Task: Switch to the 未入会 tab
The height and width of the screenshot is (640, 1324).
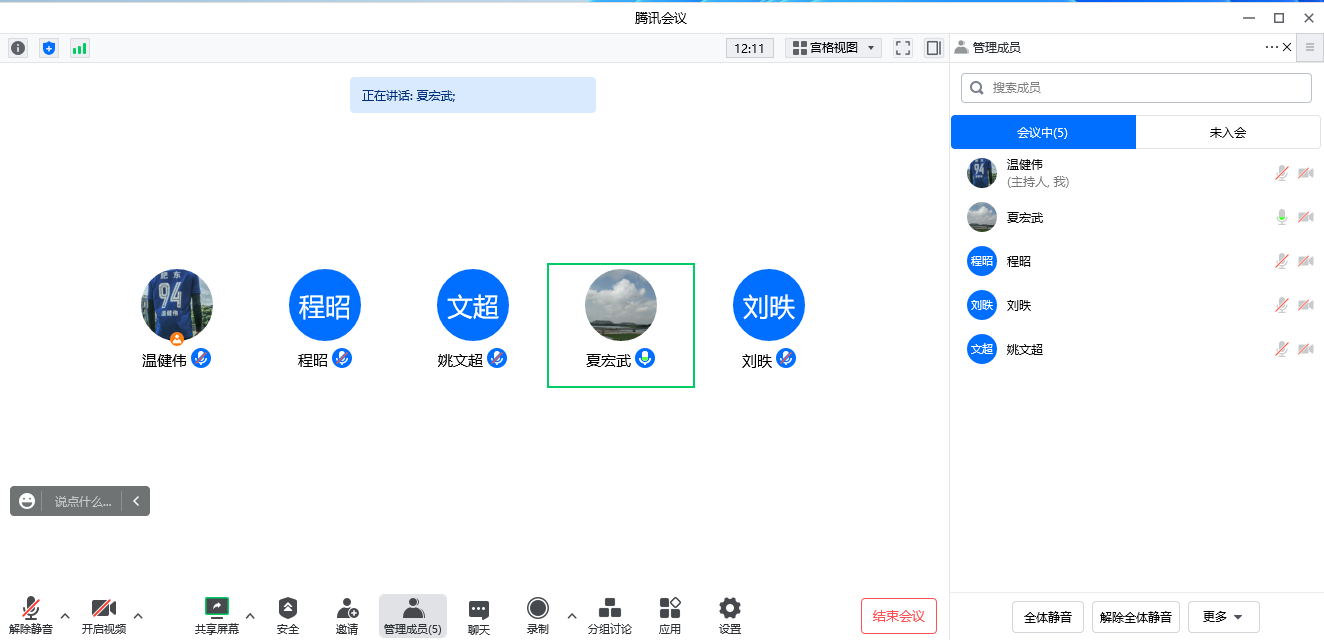Action: [x=1227, y=132]
